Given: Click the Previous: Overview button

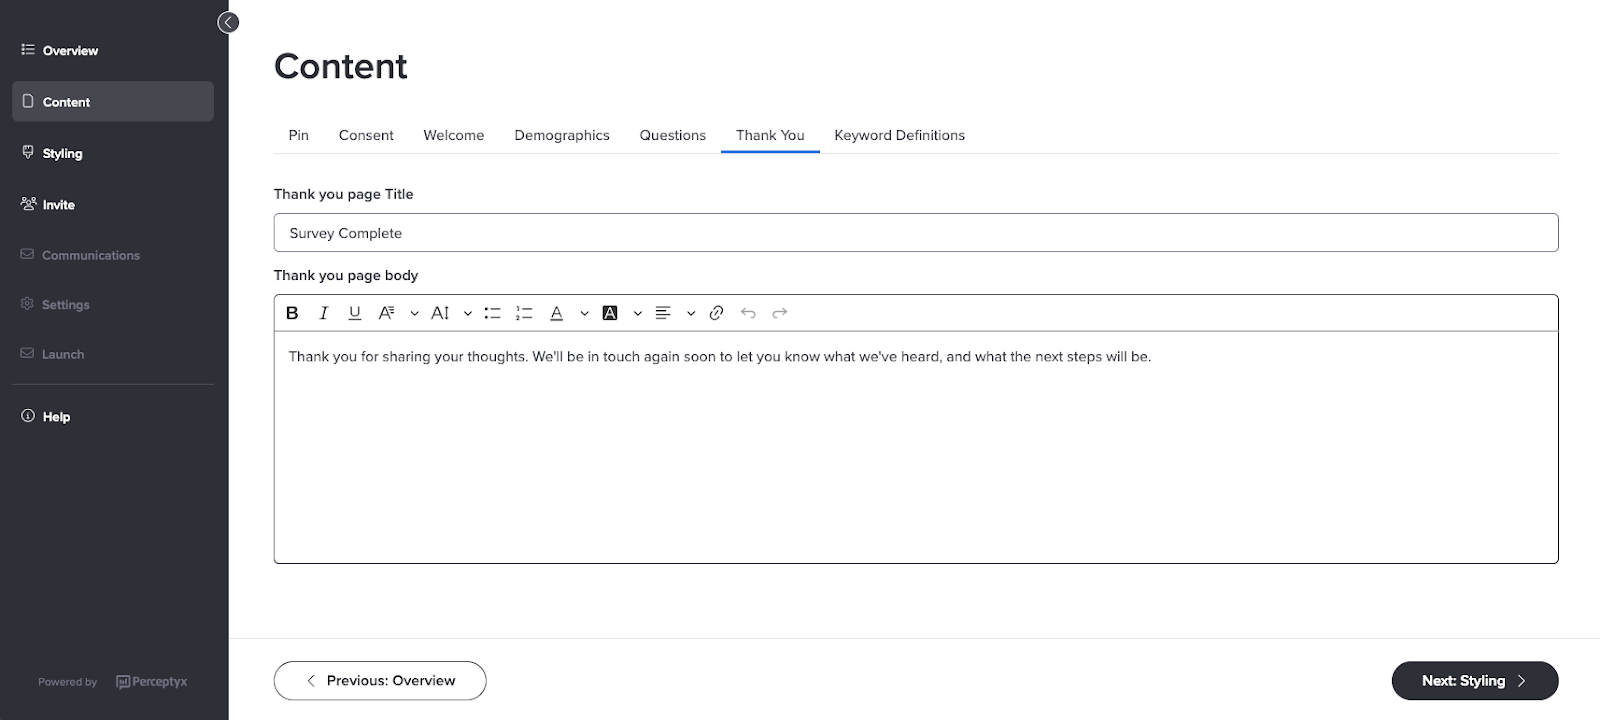Looking at the screenshot, I should click(x=380, y=680).
